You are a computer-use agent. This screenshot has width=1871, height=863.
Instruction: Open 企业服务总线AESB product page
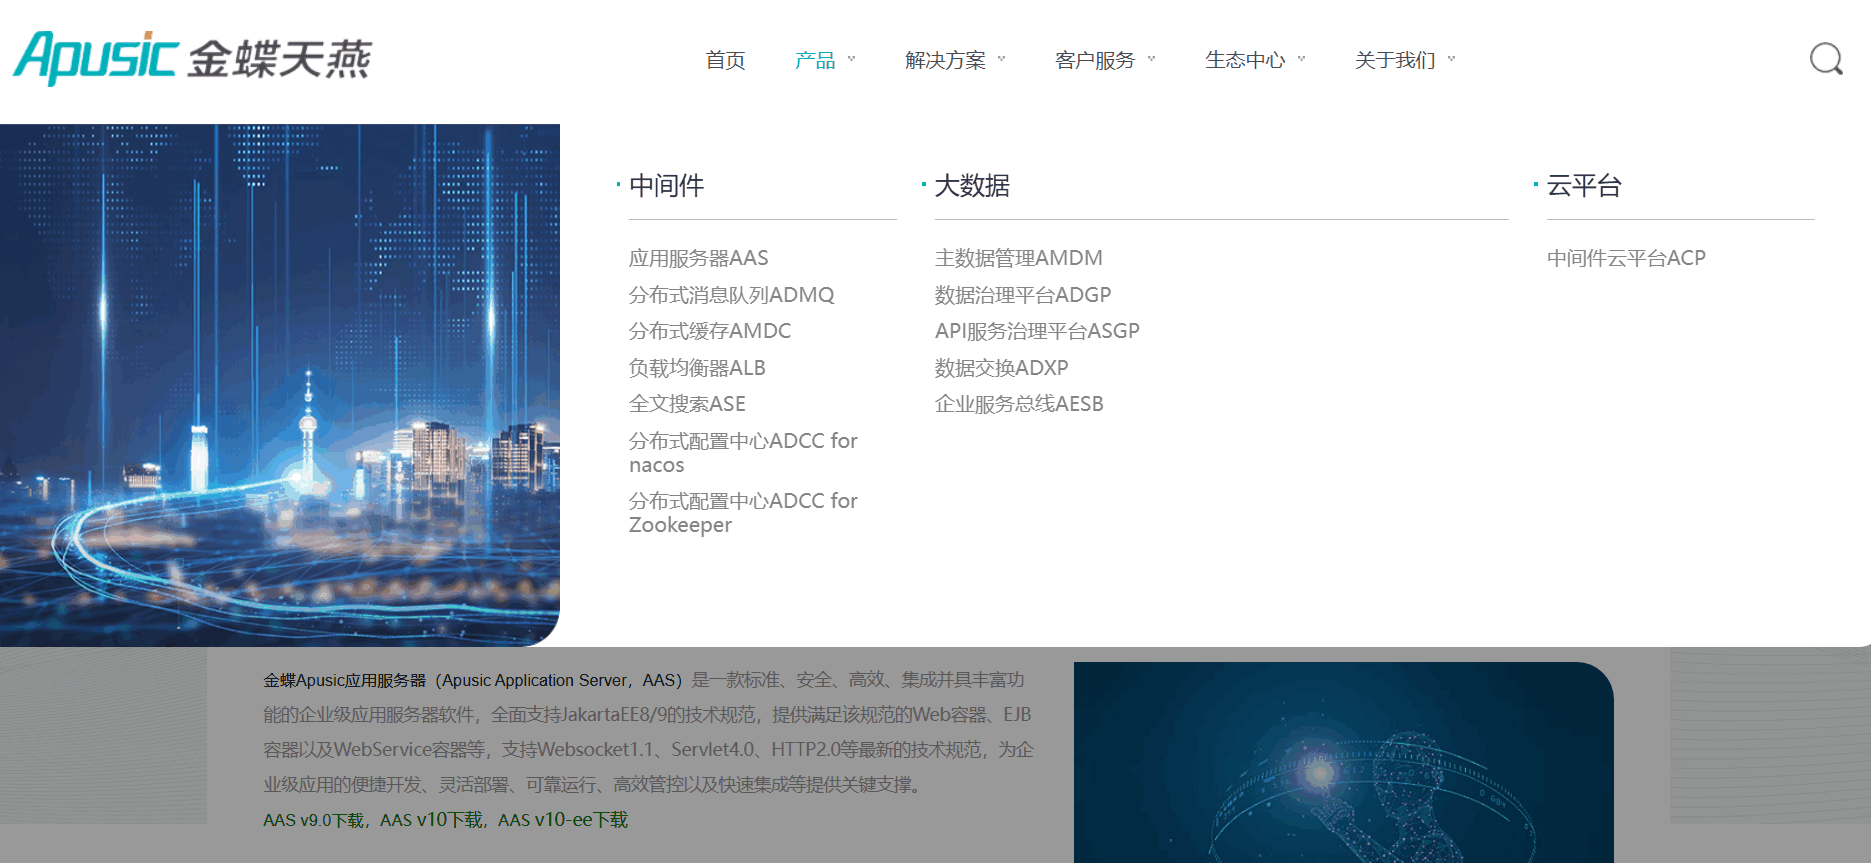click(x=1019, y=404)
